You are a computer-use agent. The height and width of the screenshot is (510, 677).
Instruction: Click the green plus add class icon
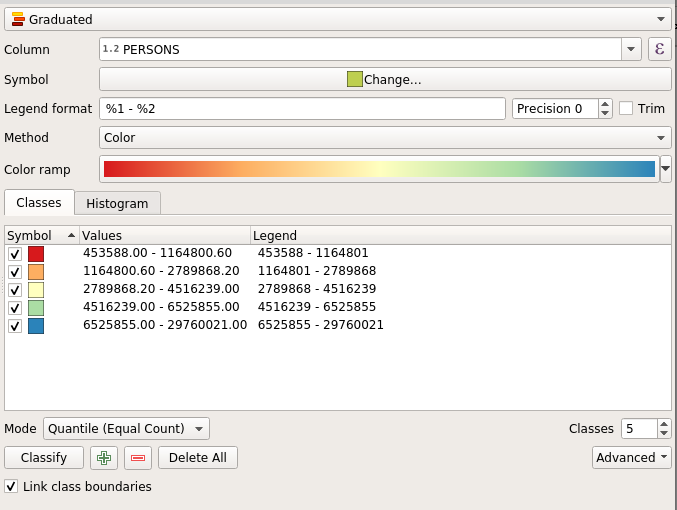pos(104,458)
